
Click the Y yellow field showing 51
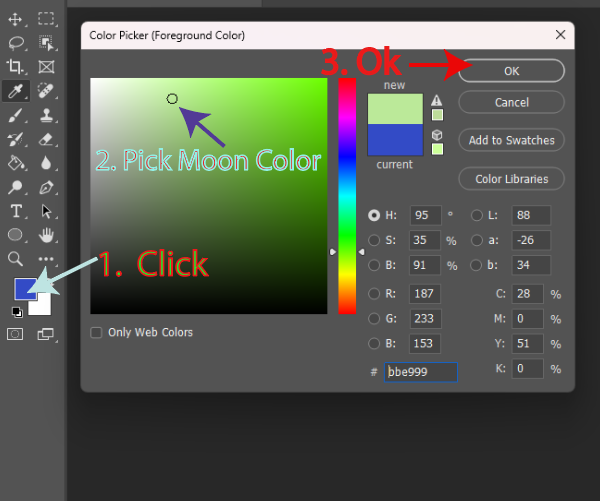pos(528,343)
